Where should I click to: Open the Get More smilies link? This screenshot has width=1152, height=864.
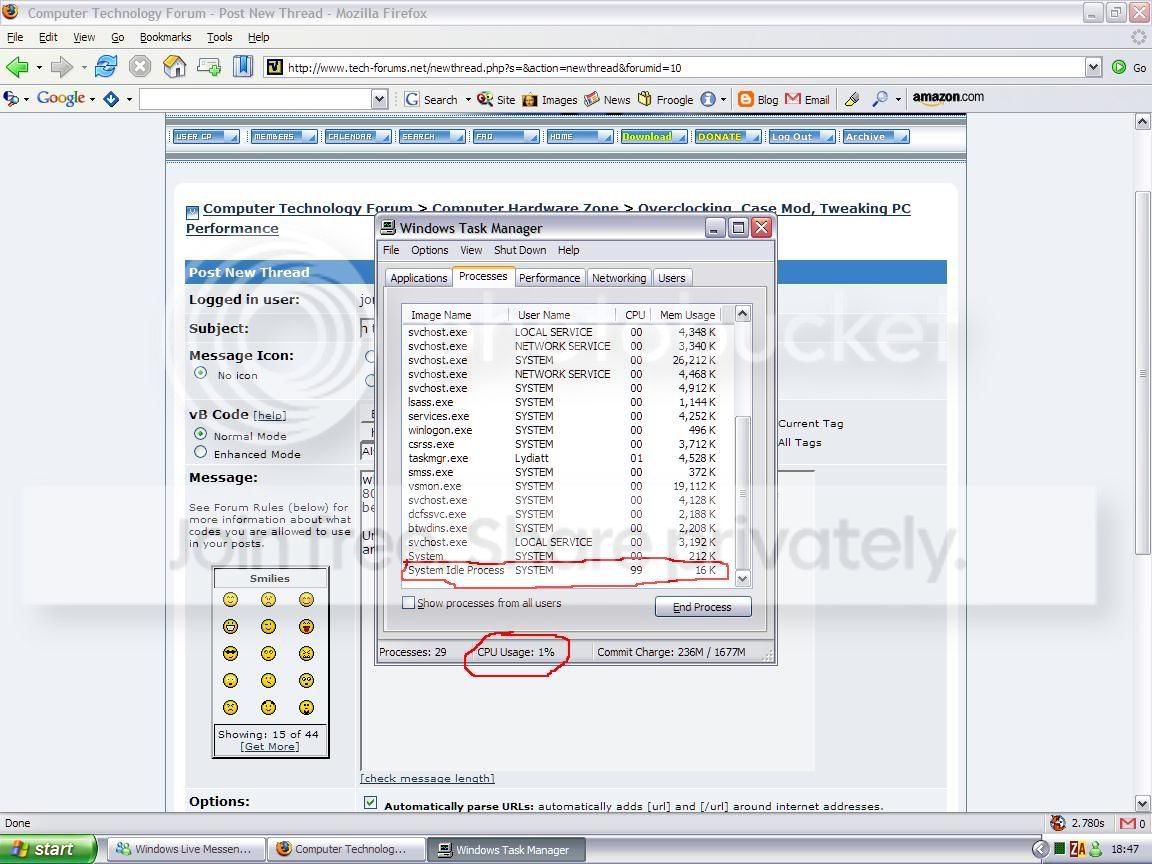click(270, 746)
